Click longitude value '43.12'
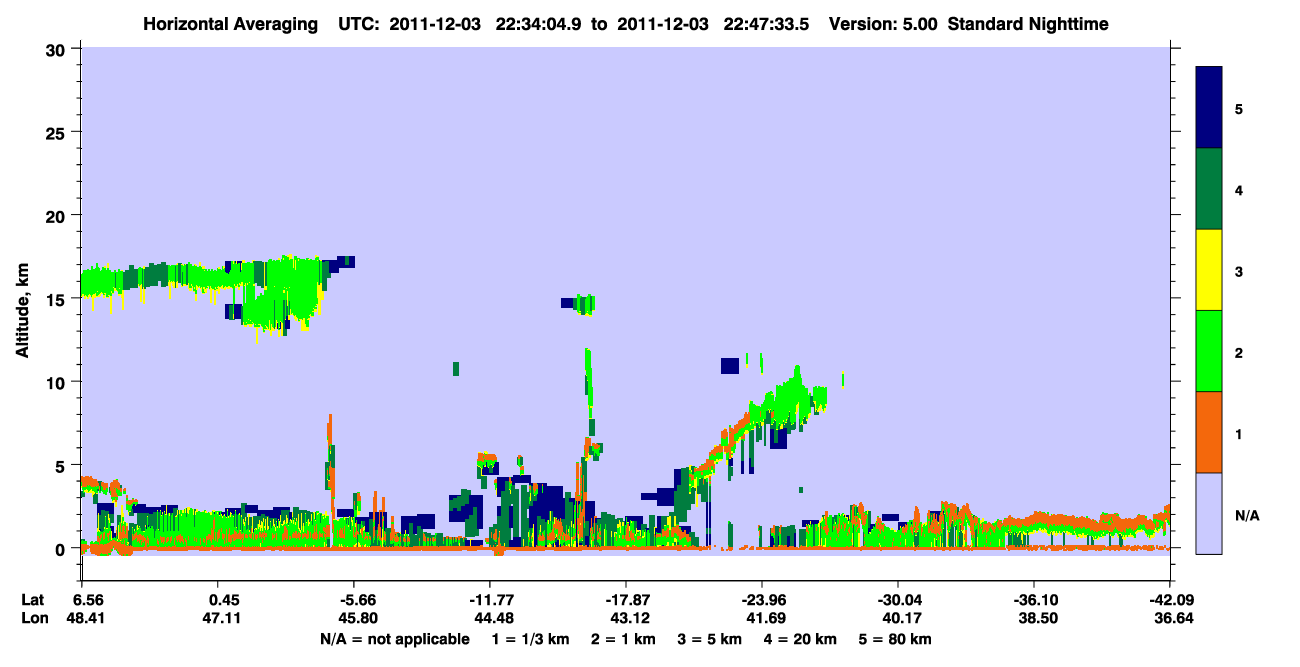This screenshot has width=1300, height=667. [630, 618]
